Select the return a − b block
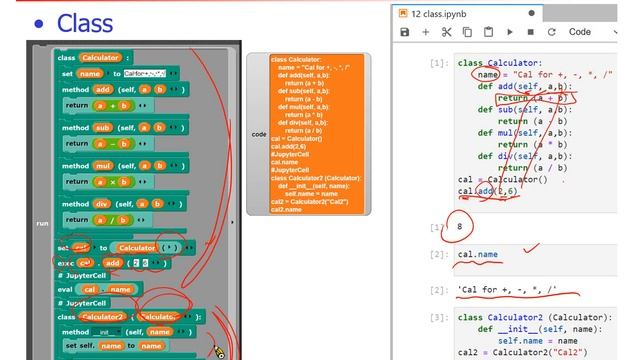The image size is (640, 360). point(108,144)
